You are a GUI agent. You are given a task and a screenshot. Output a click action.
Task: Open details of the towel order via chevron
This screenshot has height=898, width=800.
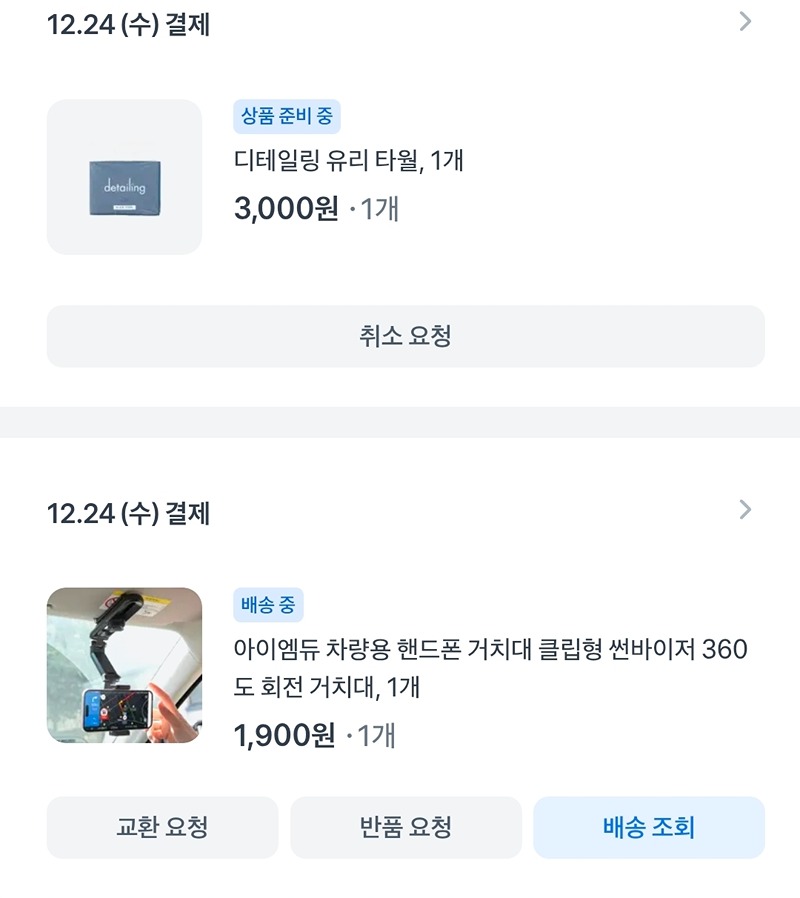745,22
